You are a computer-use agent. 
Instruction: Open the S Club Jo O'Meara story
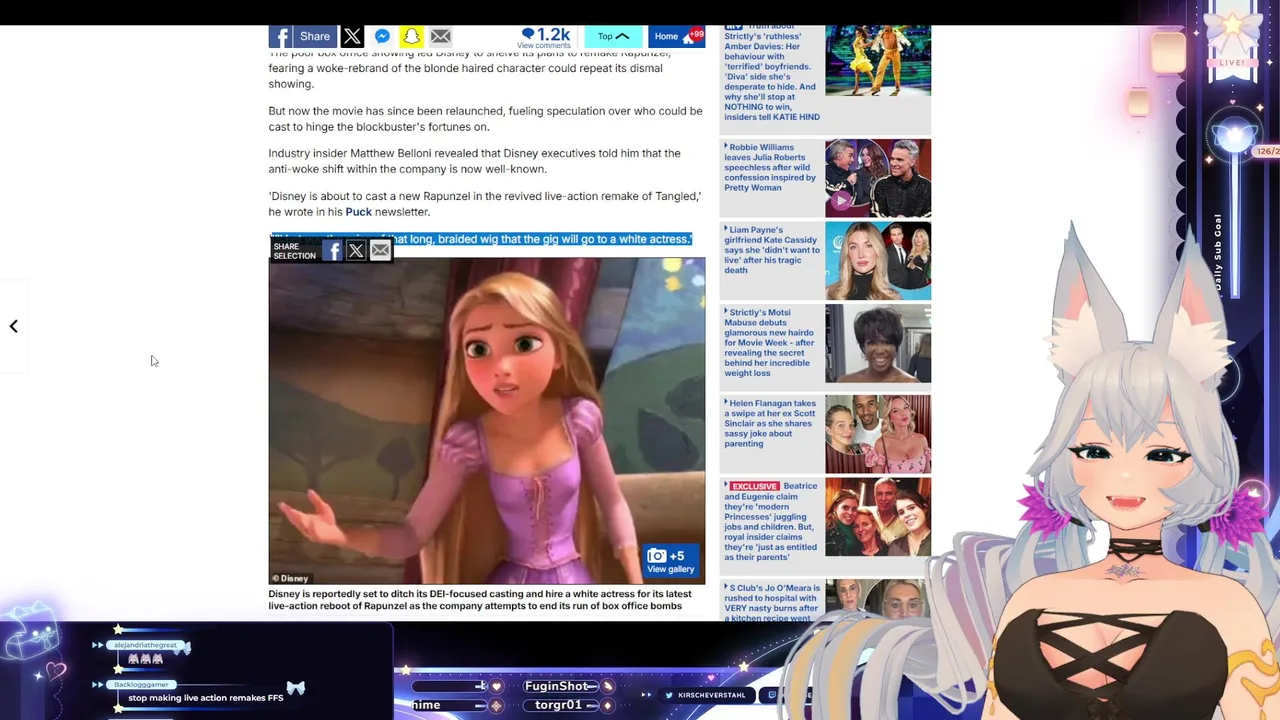click(x=771, y=602)
